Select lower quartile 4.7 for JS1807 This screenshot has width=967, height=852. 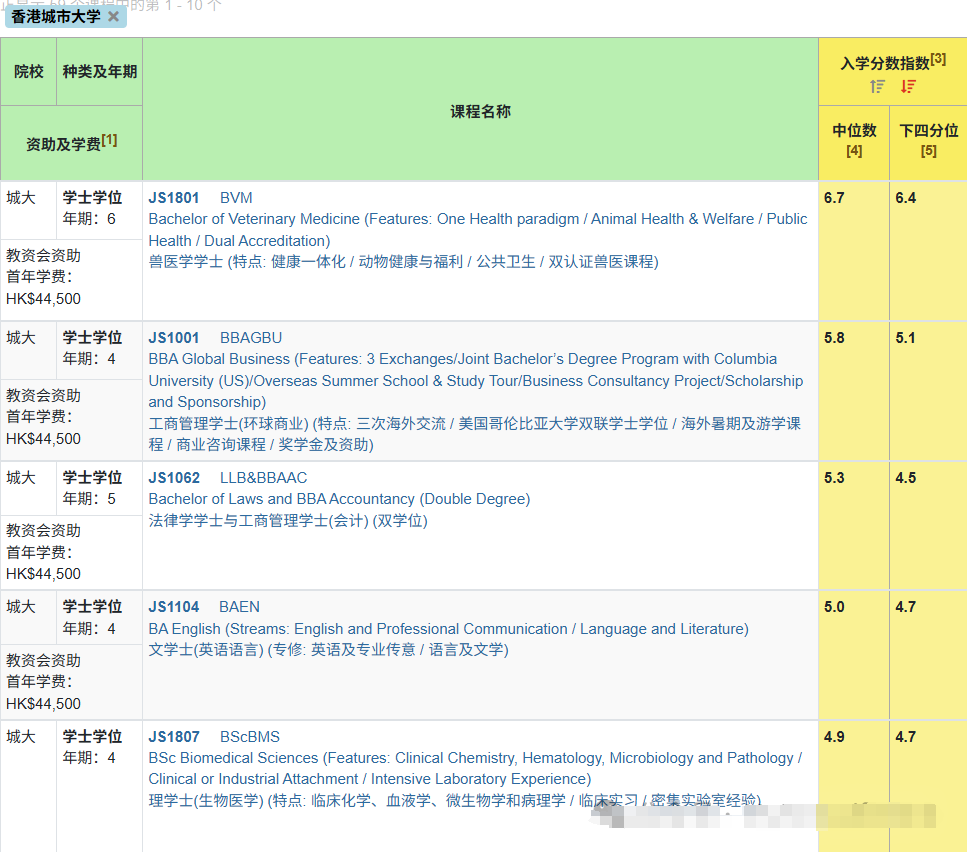point(905,737)
